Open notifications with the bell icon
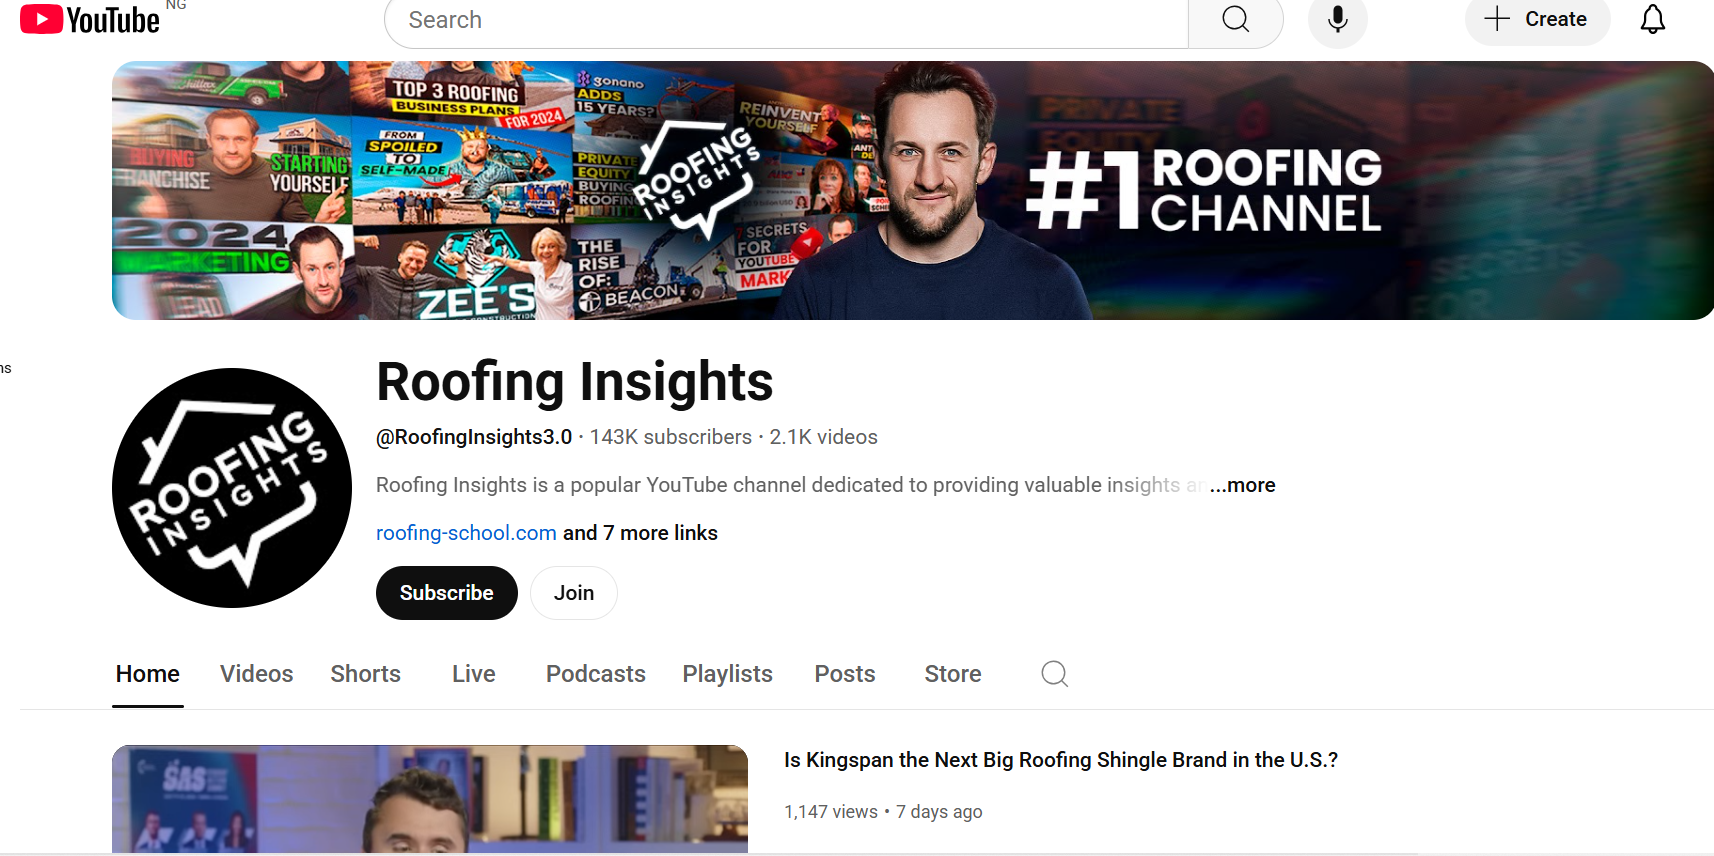Viewport: 1714px width, 856px height. click(1653, 19)
